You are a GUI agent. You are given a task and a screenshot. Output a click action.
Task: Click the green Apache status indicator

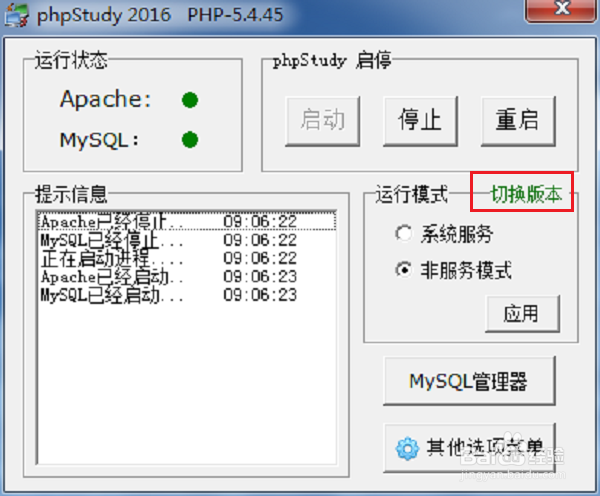tap(190, 100)
